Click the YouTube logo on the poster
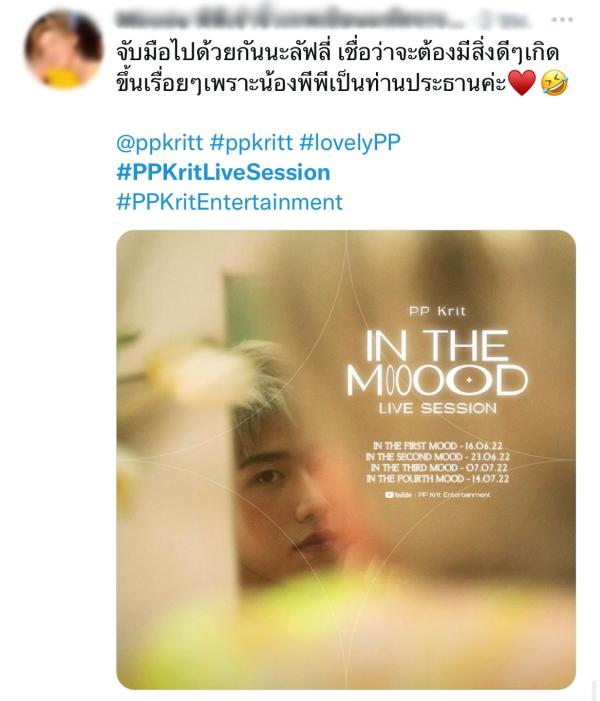600x701 pixels. pyautogui.click(x=389, y=495)
